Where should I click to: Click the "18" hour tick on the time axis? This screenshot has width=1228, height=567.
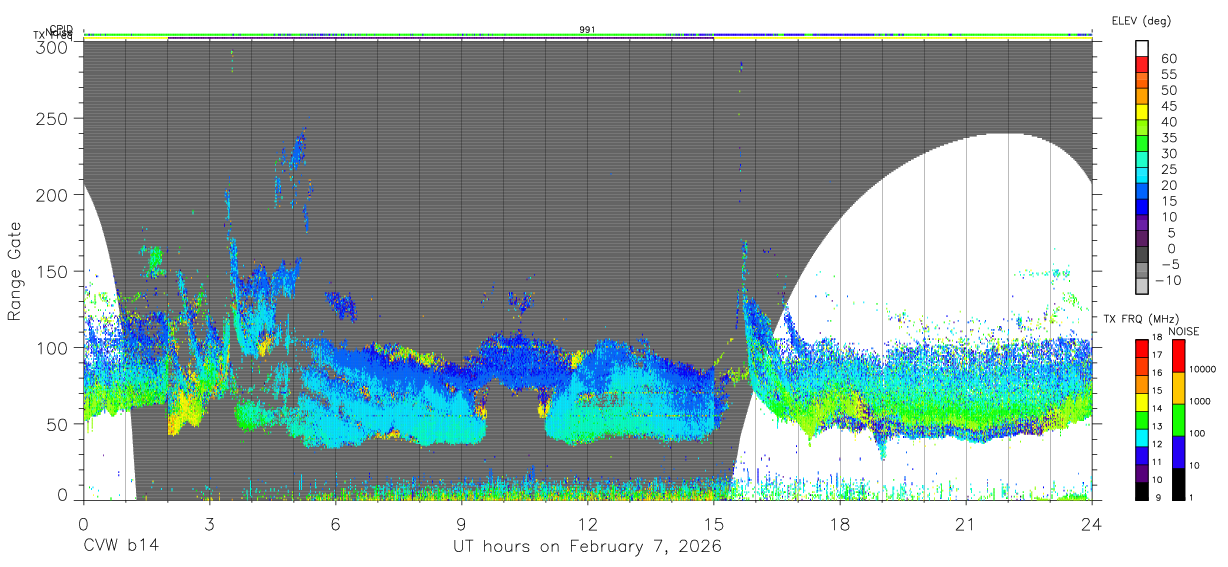840,523
